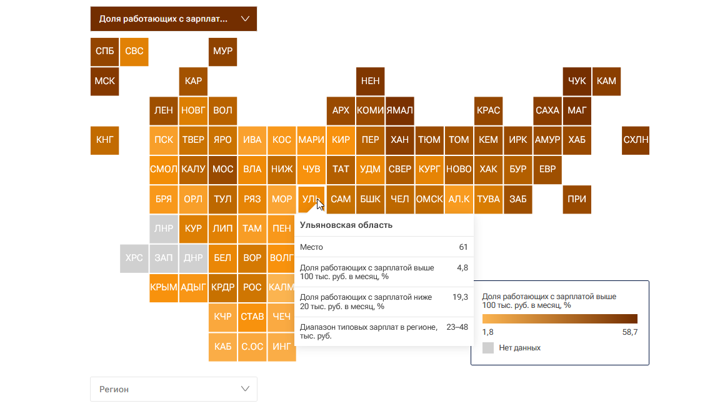Open the Доля работающих с зарплатой dropdown
The height and width of the screenshot is (403, 710).
point(173,19)
